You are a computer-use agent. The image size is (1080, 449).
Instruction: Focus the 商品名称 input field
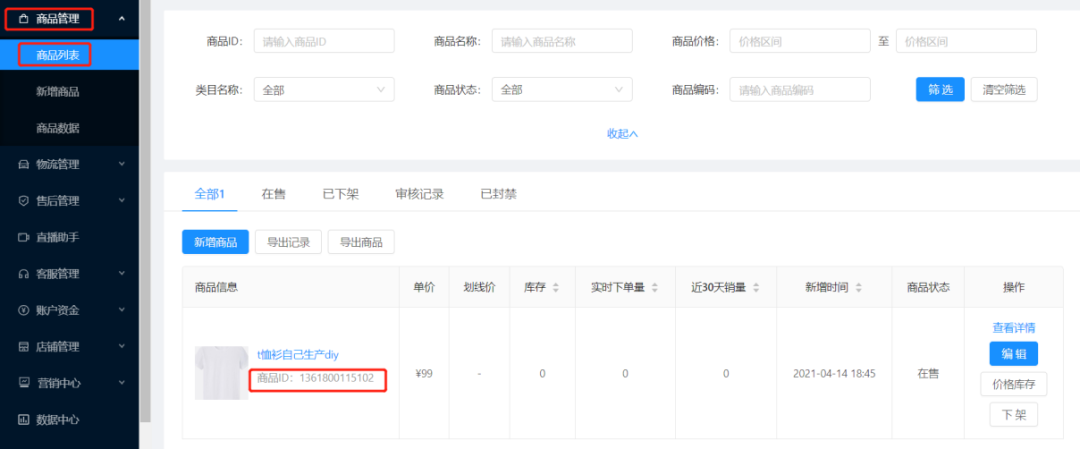pos(562,41)
